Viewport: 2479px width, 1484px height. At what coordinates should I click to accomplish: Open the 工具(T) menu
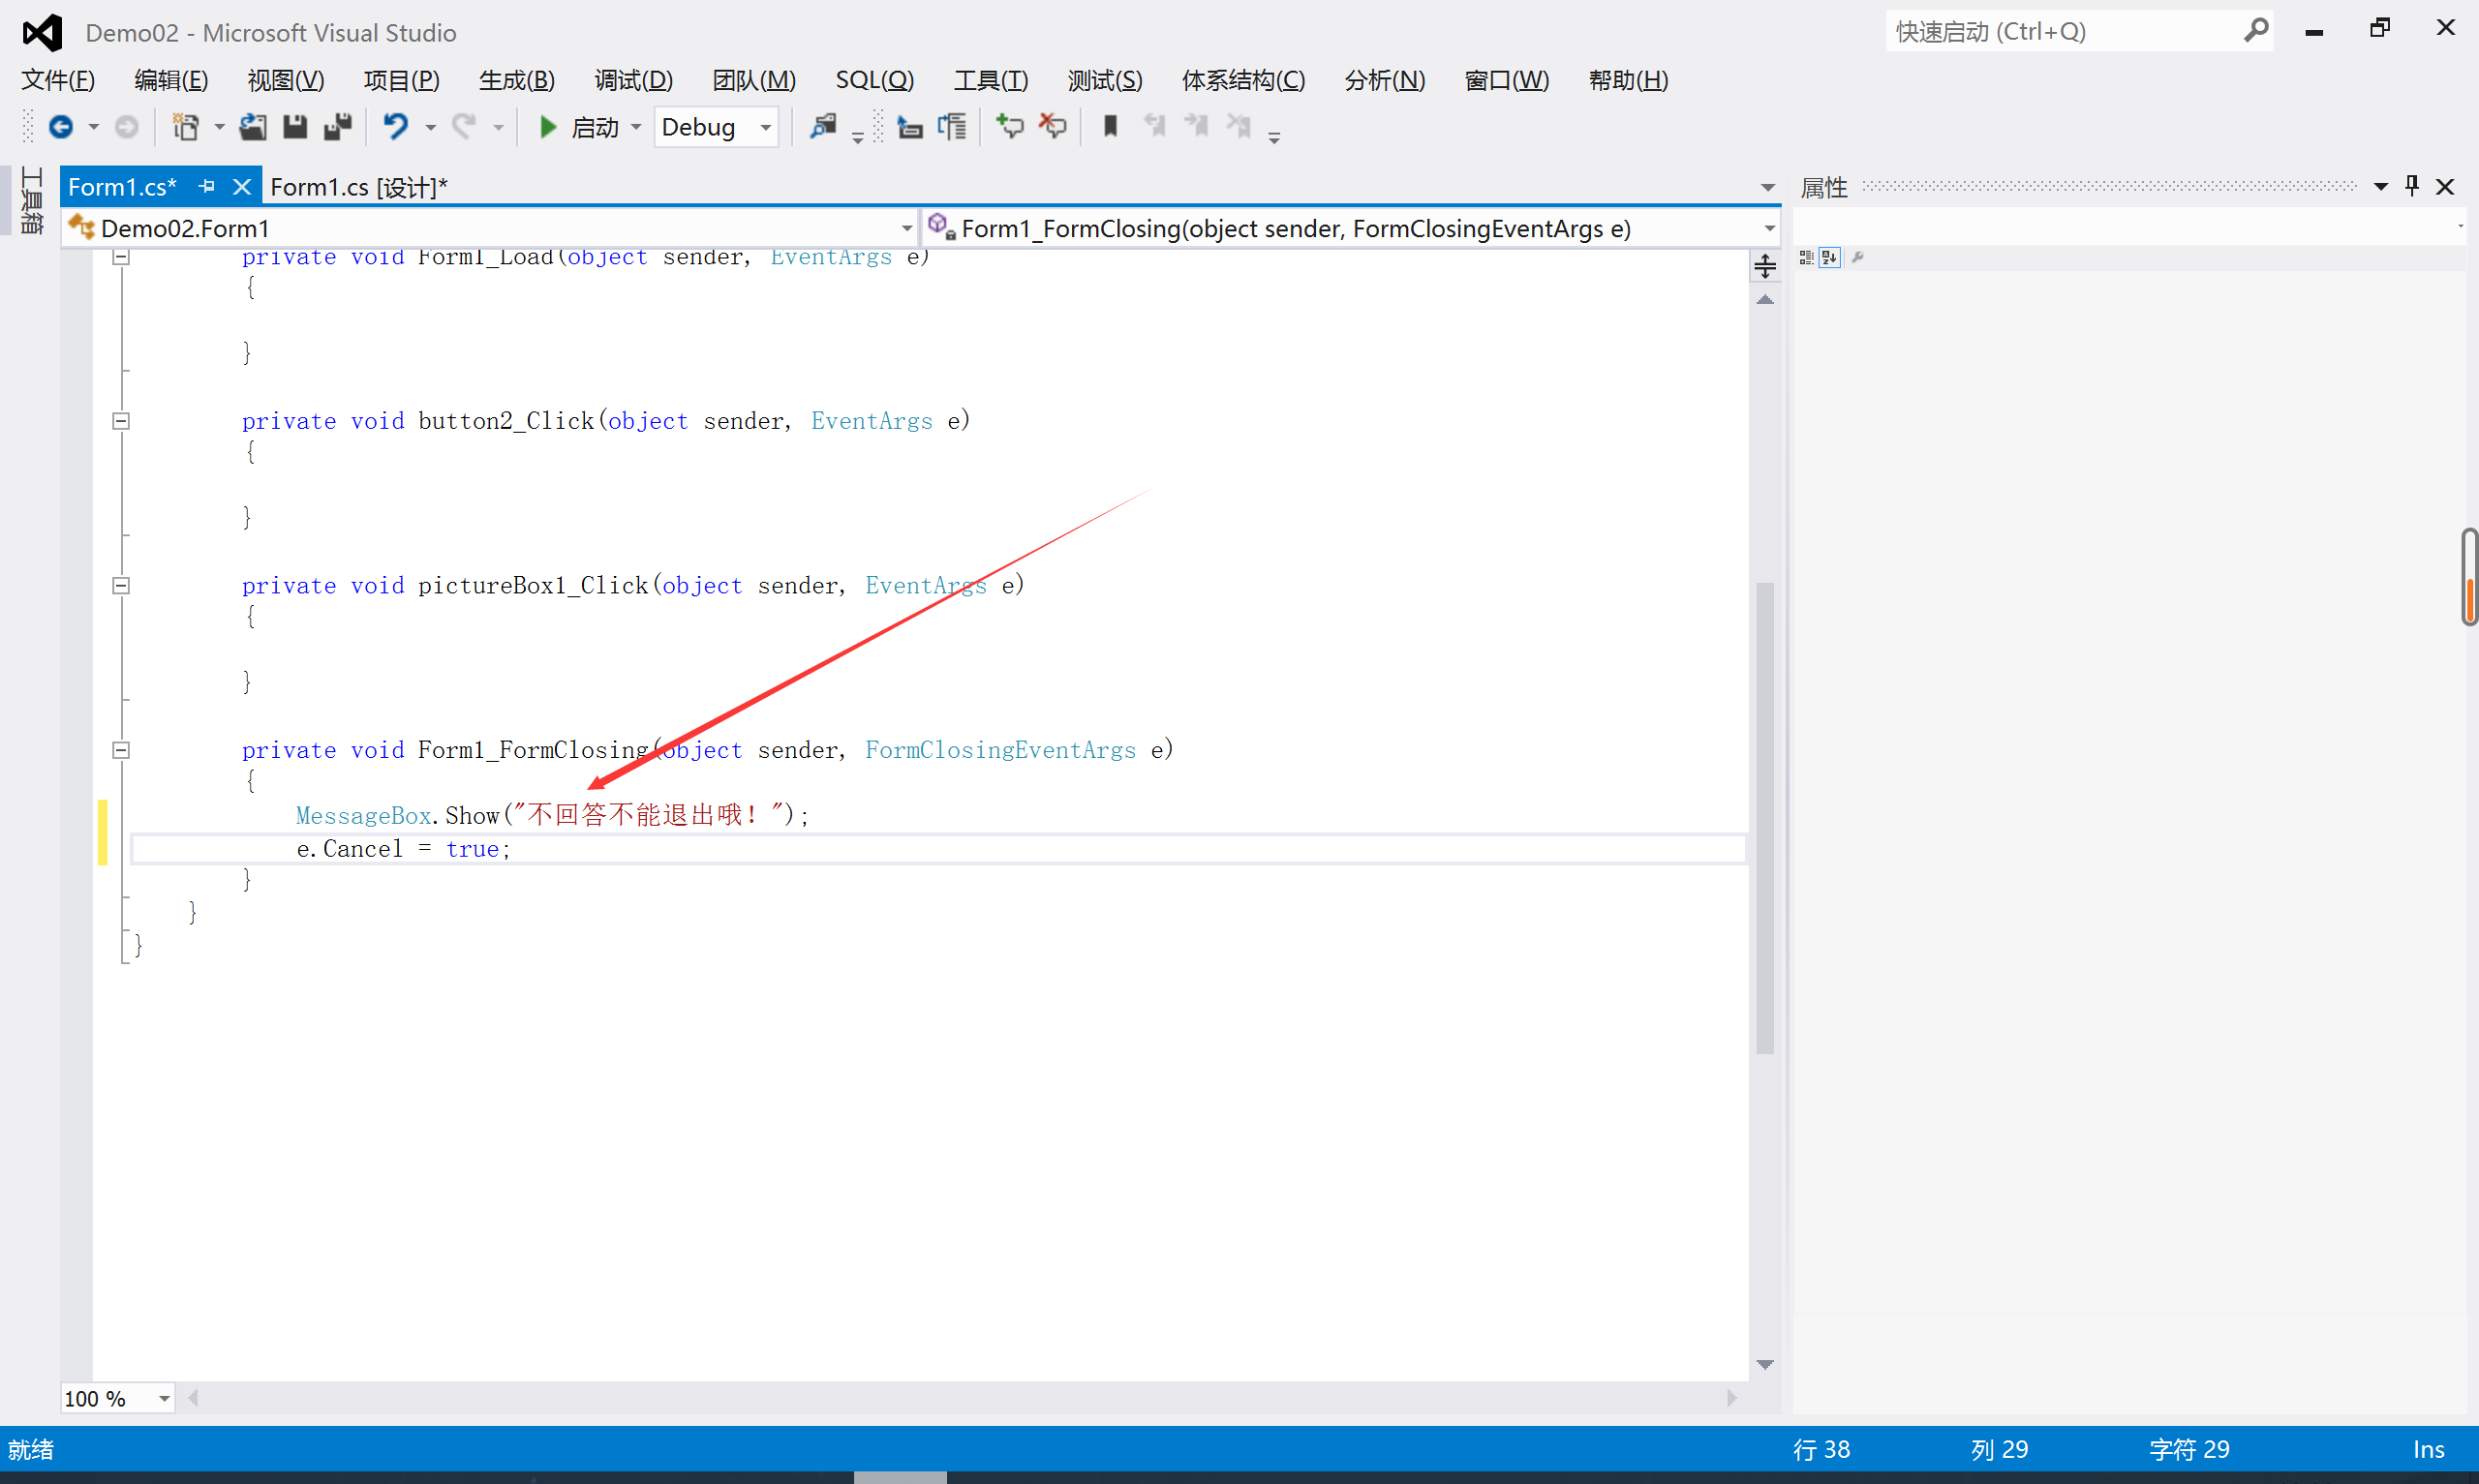pos(990,80)
